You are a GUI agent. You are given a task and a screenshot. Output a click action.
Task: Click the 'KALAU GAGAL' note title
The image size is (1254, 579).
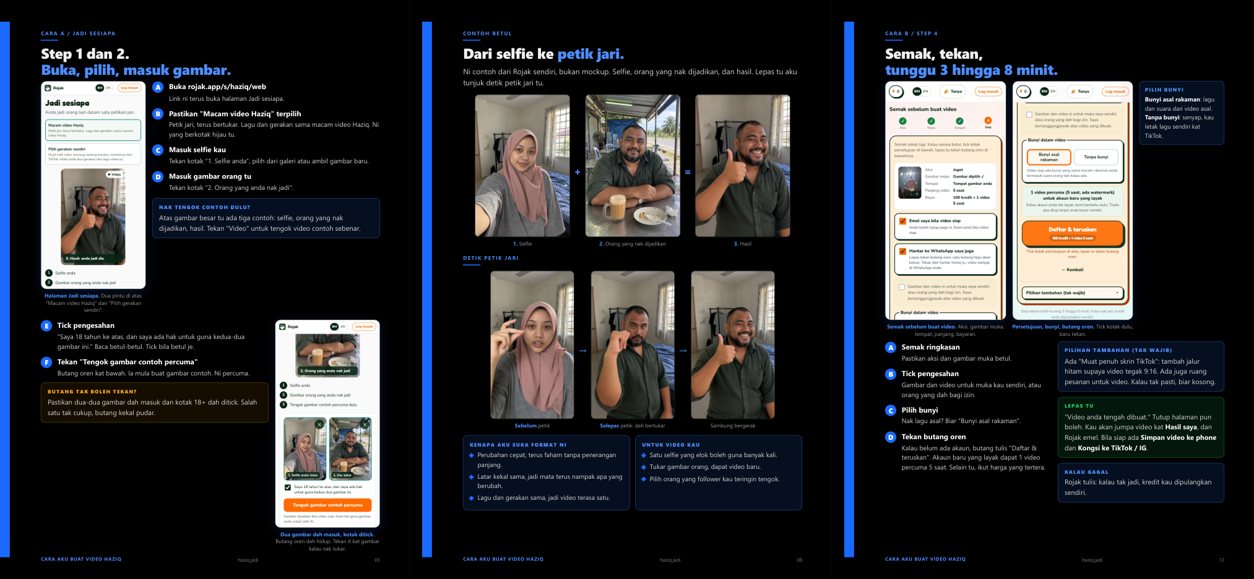(x=1084, y=471)
